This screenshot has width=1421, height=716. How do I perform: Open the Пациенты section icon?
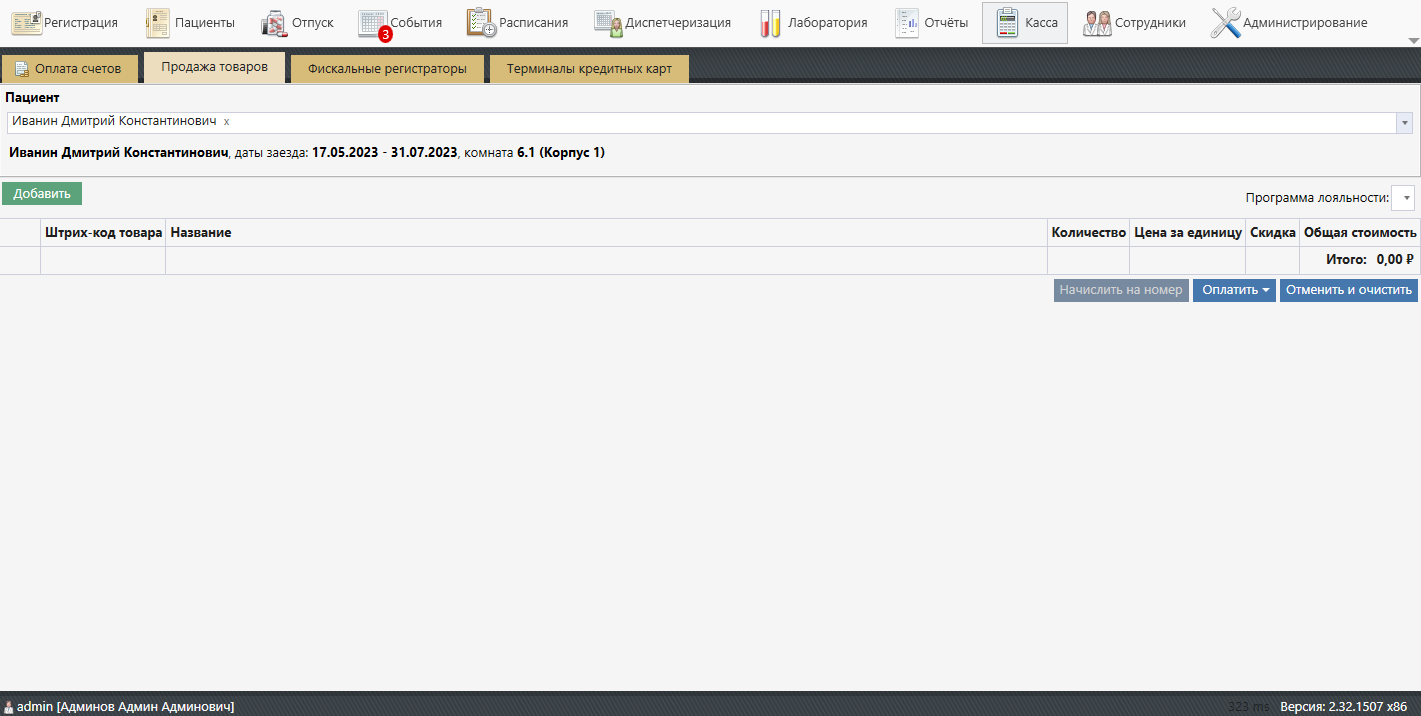click(158, 23)
